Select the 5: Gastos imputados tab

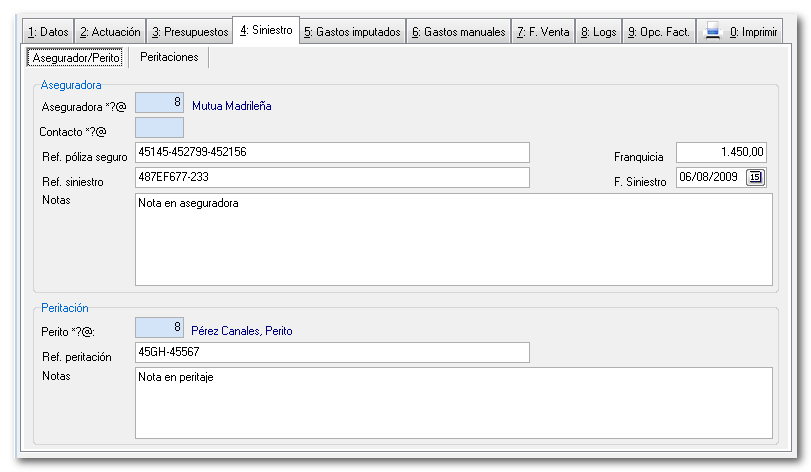[352, 32]
